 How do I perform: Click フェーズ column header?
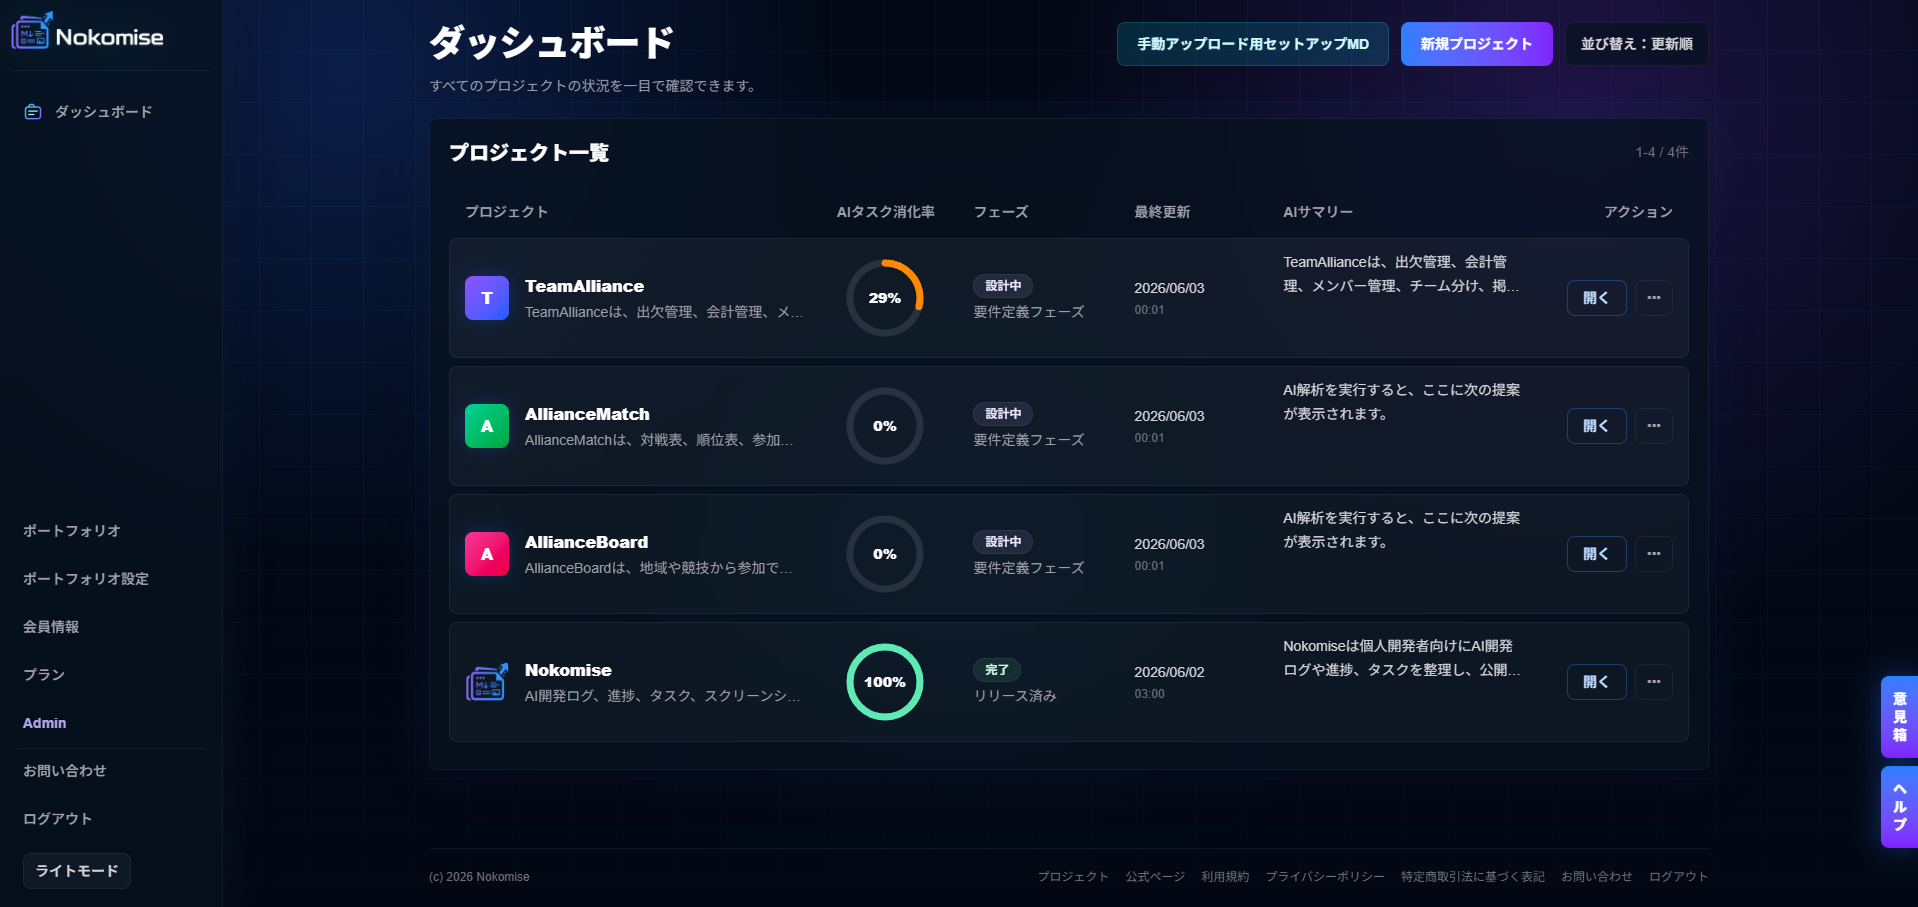(x=1001, y=212)
